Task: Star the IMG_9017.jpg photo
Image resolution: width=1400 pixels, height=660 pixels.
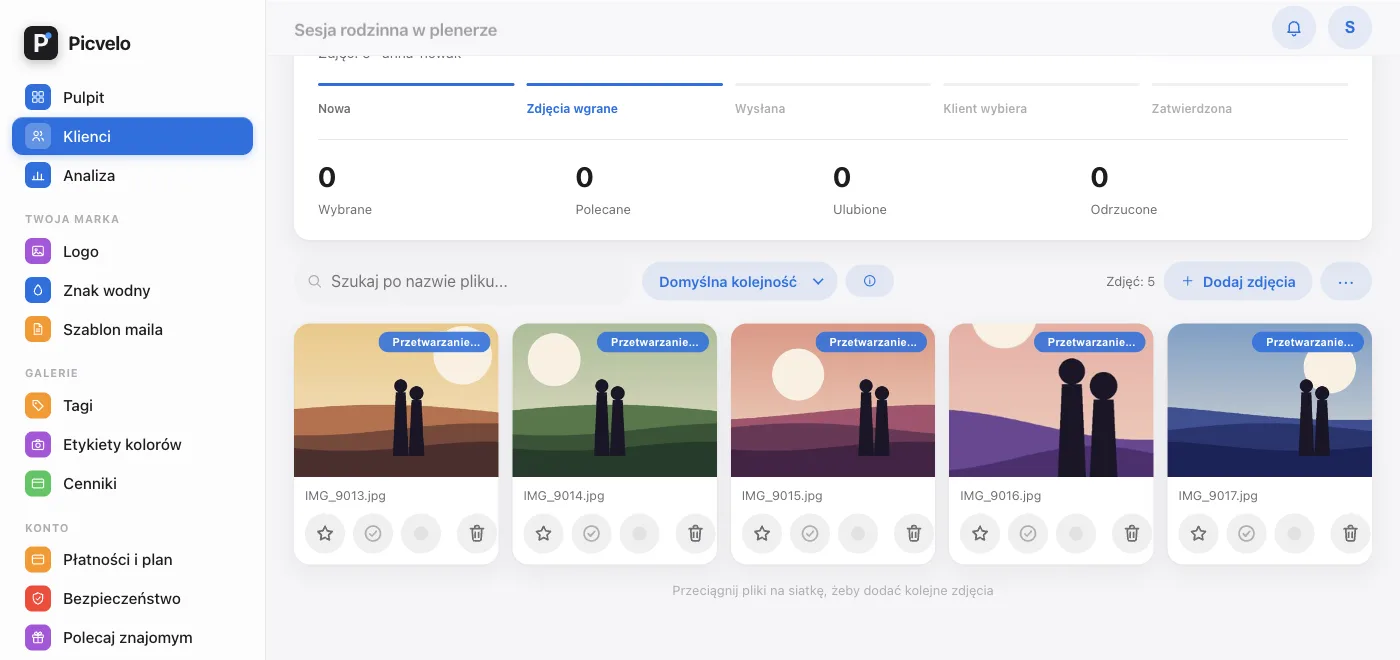Action: click(x=1199, y=534)
